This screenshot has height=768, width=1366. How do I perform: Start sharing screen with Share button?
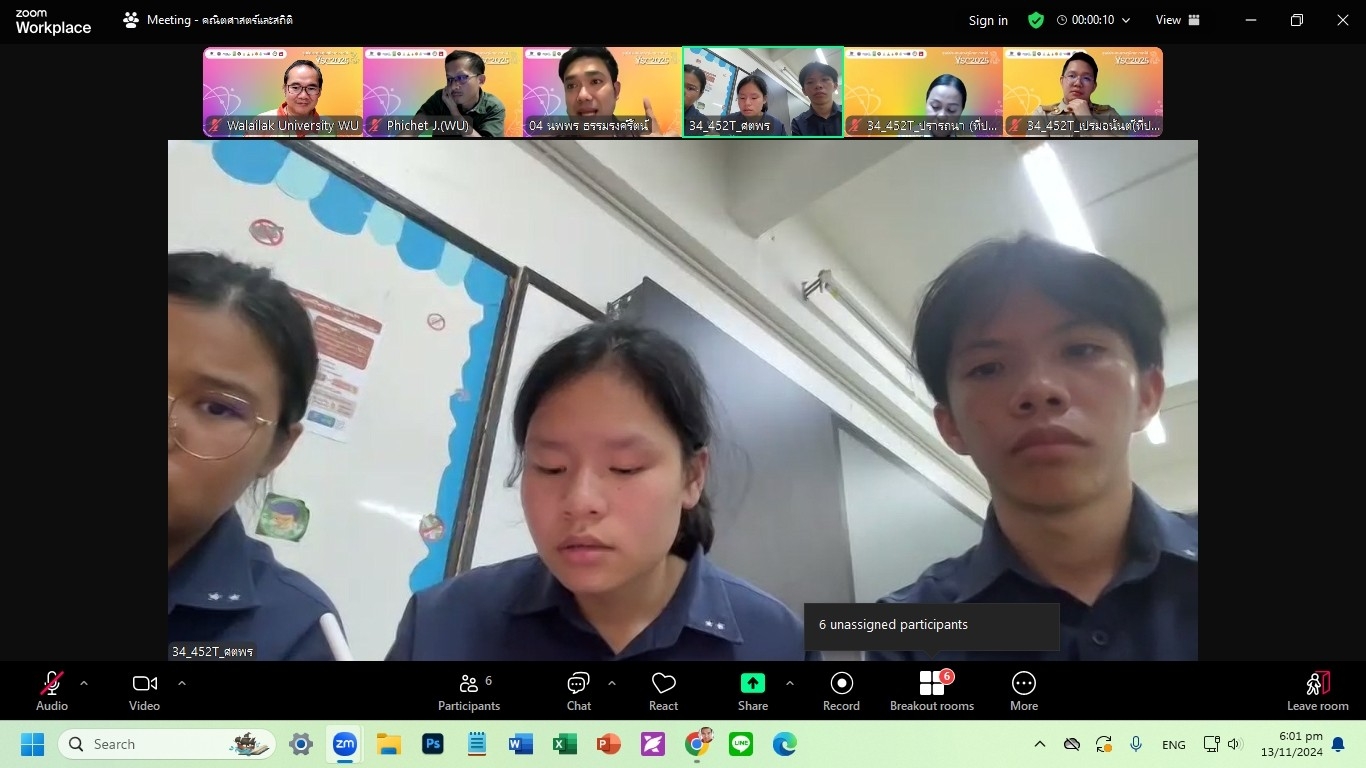[752, 691]
